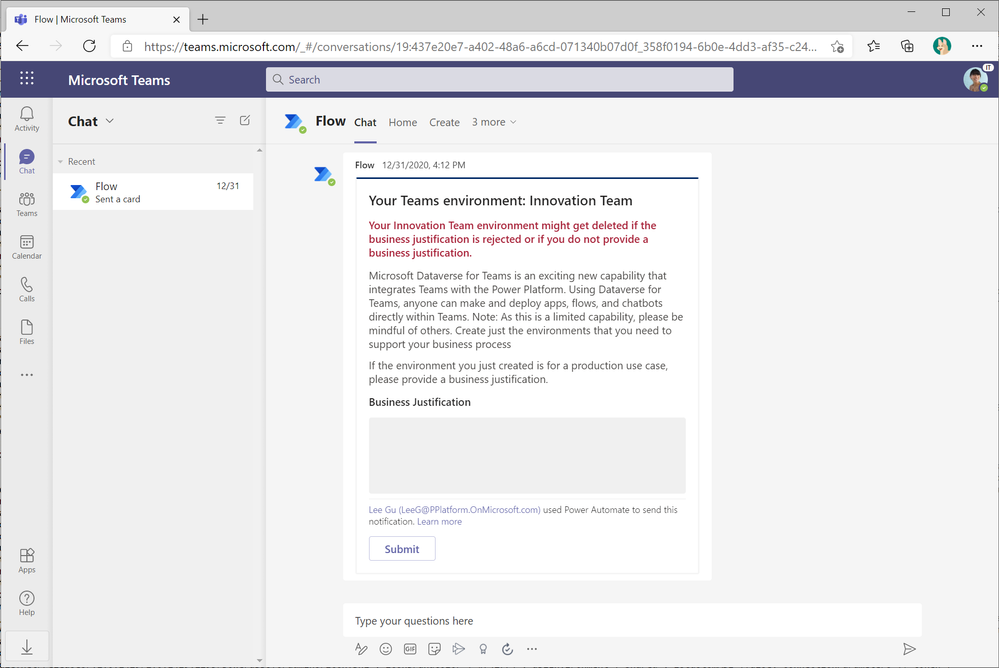
Task: Switch to the Home tab of Flow
Action: point(403,122)
